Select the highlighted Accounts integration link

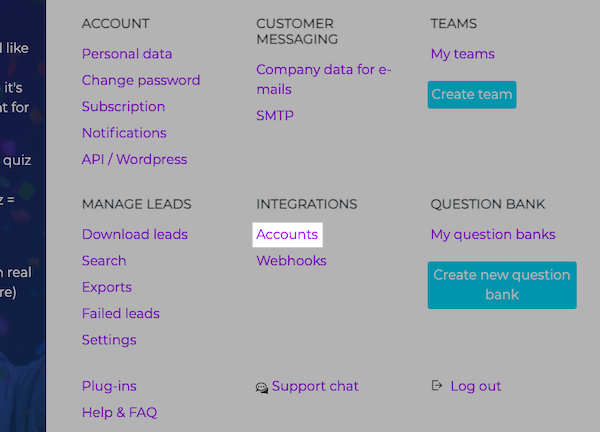pos(287,235)
